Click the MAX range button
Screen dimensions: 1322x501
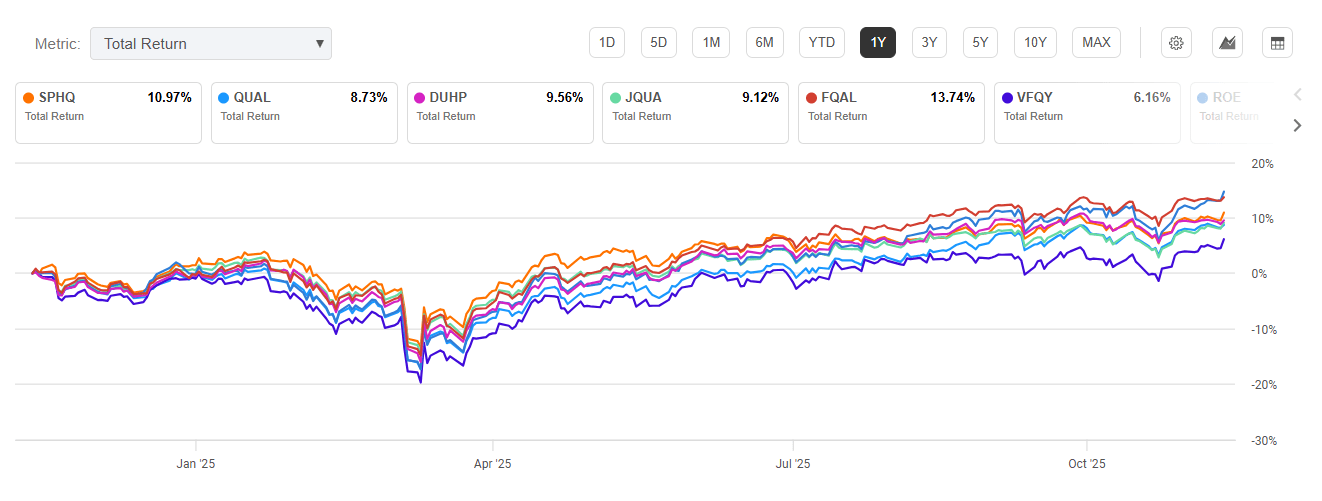click(1096, 43)
